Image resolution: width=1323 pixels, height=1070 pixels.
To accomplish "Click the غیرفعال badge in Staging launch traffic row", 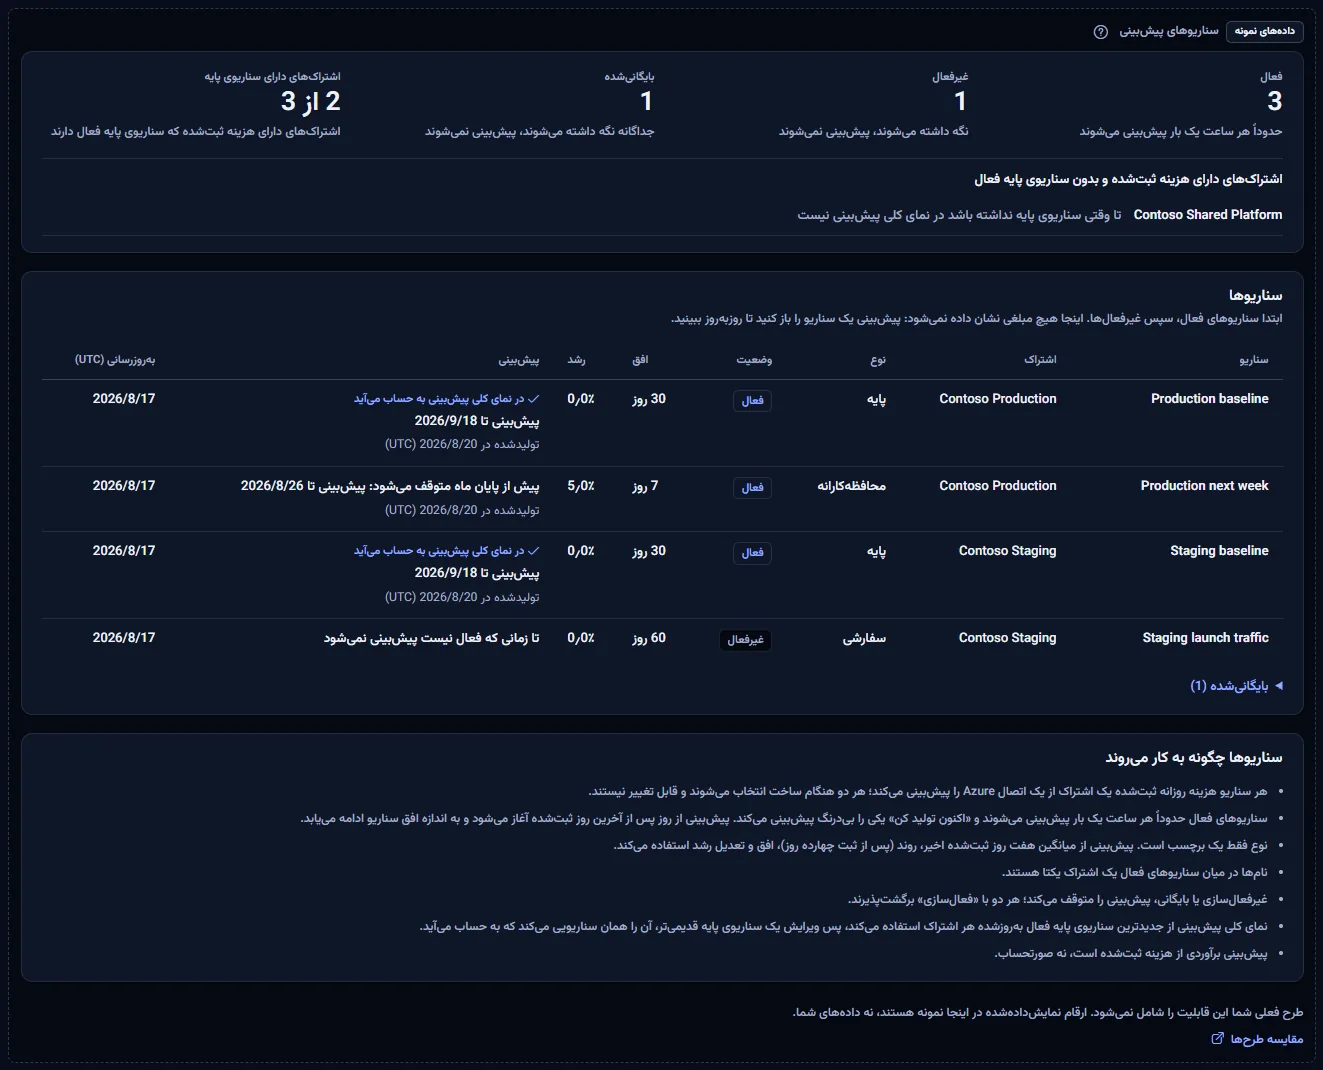I will [x=745, y=640].
